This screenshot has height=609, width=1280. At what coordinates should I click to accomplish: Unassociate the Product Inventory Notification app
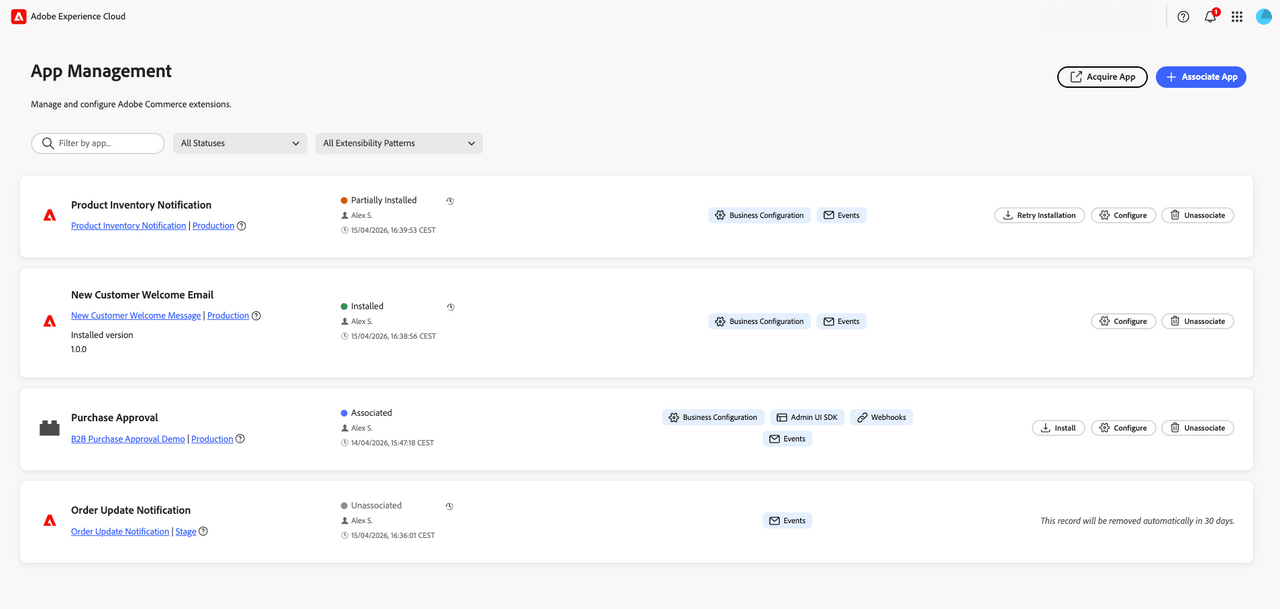[1197, 215]
